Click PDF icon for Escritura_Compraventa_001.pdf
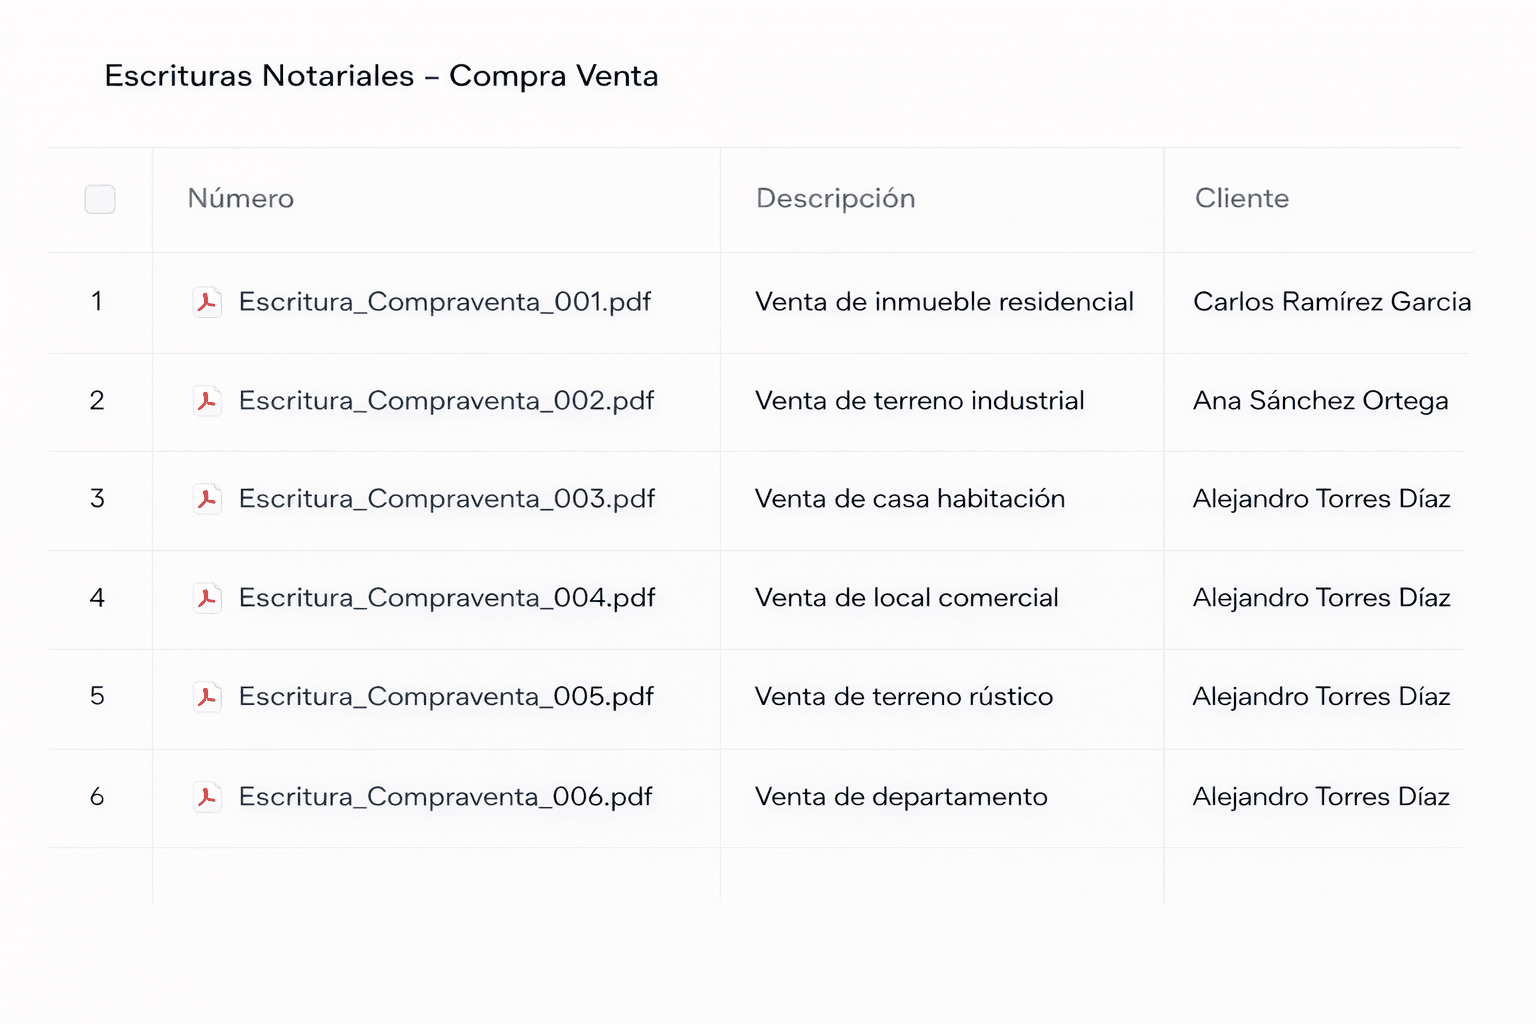This screenshot has height=1024, width=1536. 207,302
